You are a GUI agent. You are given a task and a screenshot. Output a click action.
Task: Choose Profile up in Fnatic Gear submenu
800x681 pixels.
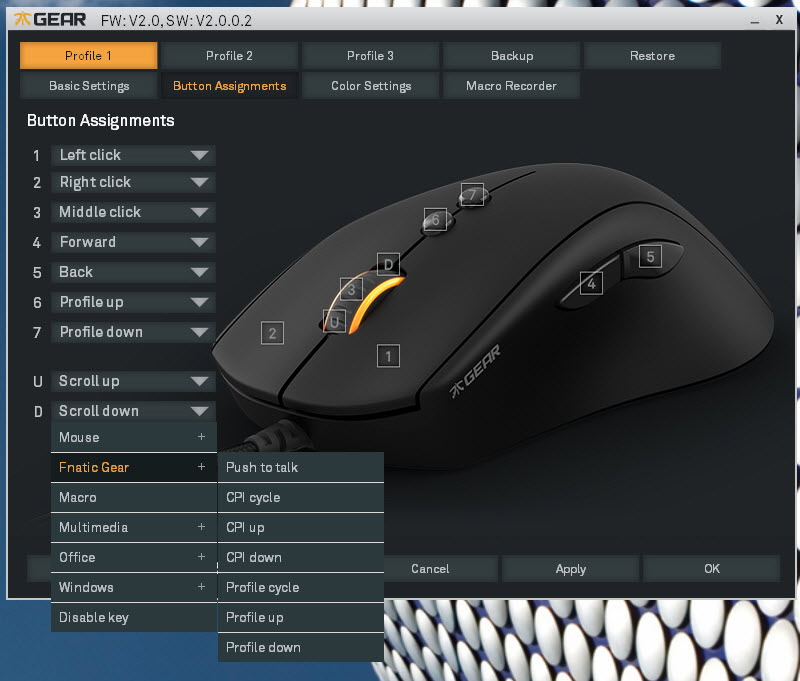(x=301, y=617)
